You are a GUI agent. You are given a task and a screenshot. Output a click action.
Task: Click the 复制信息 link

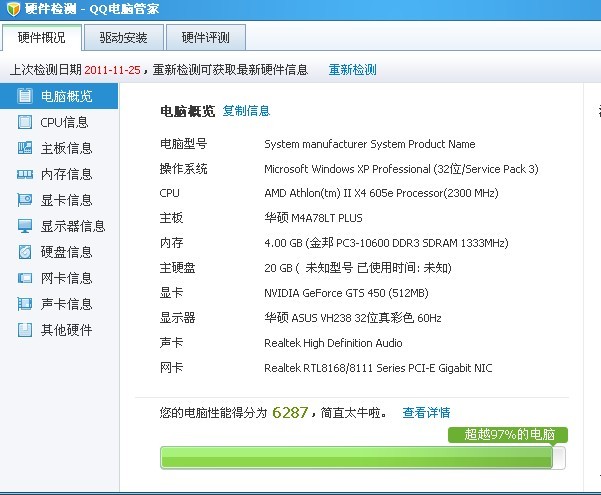[x=246, y=111]
